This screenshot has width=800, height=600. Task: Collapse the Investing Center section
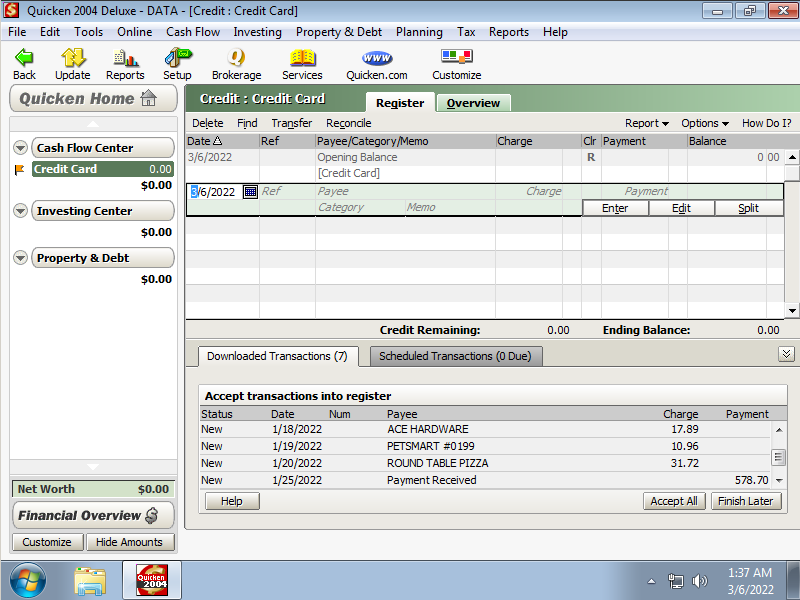[x=21, y=211]
